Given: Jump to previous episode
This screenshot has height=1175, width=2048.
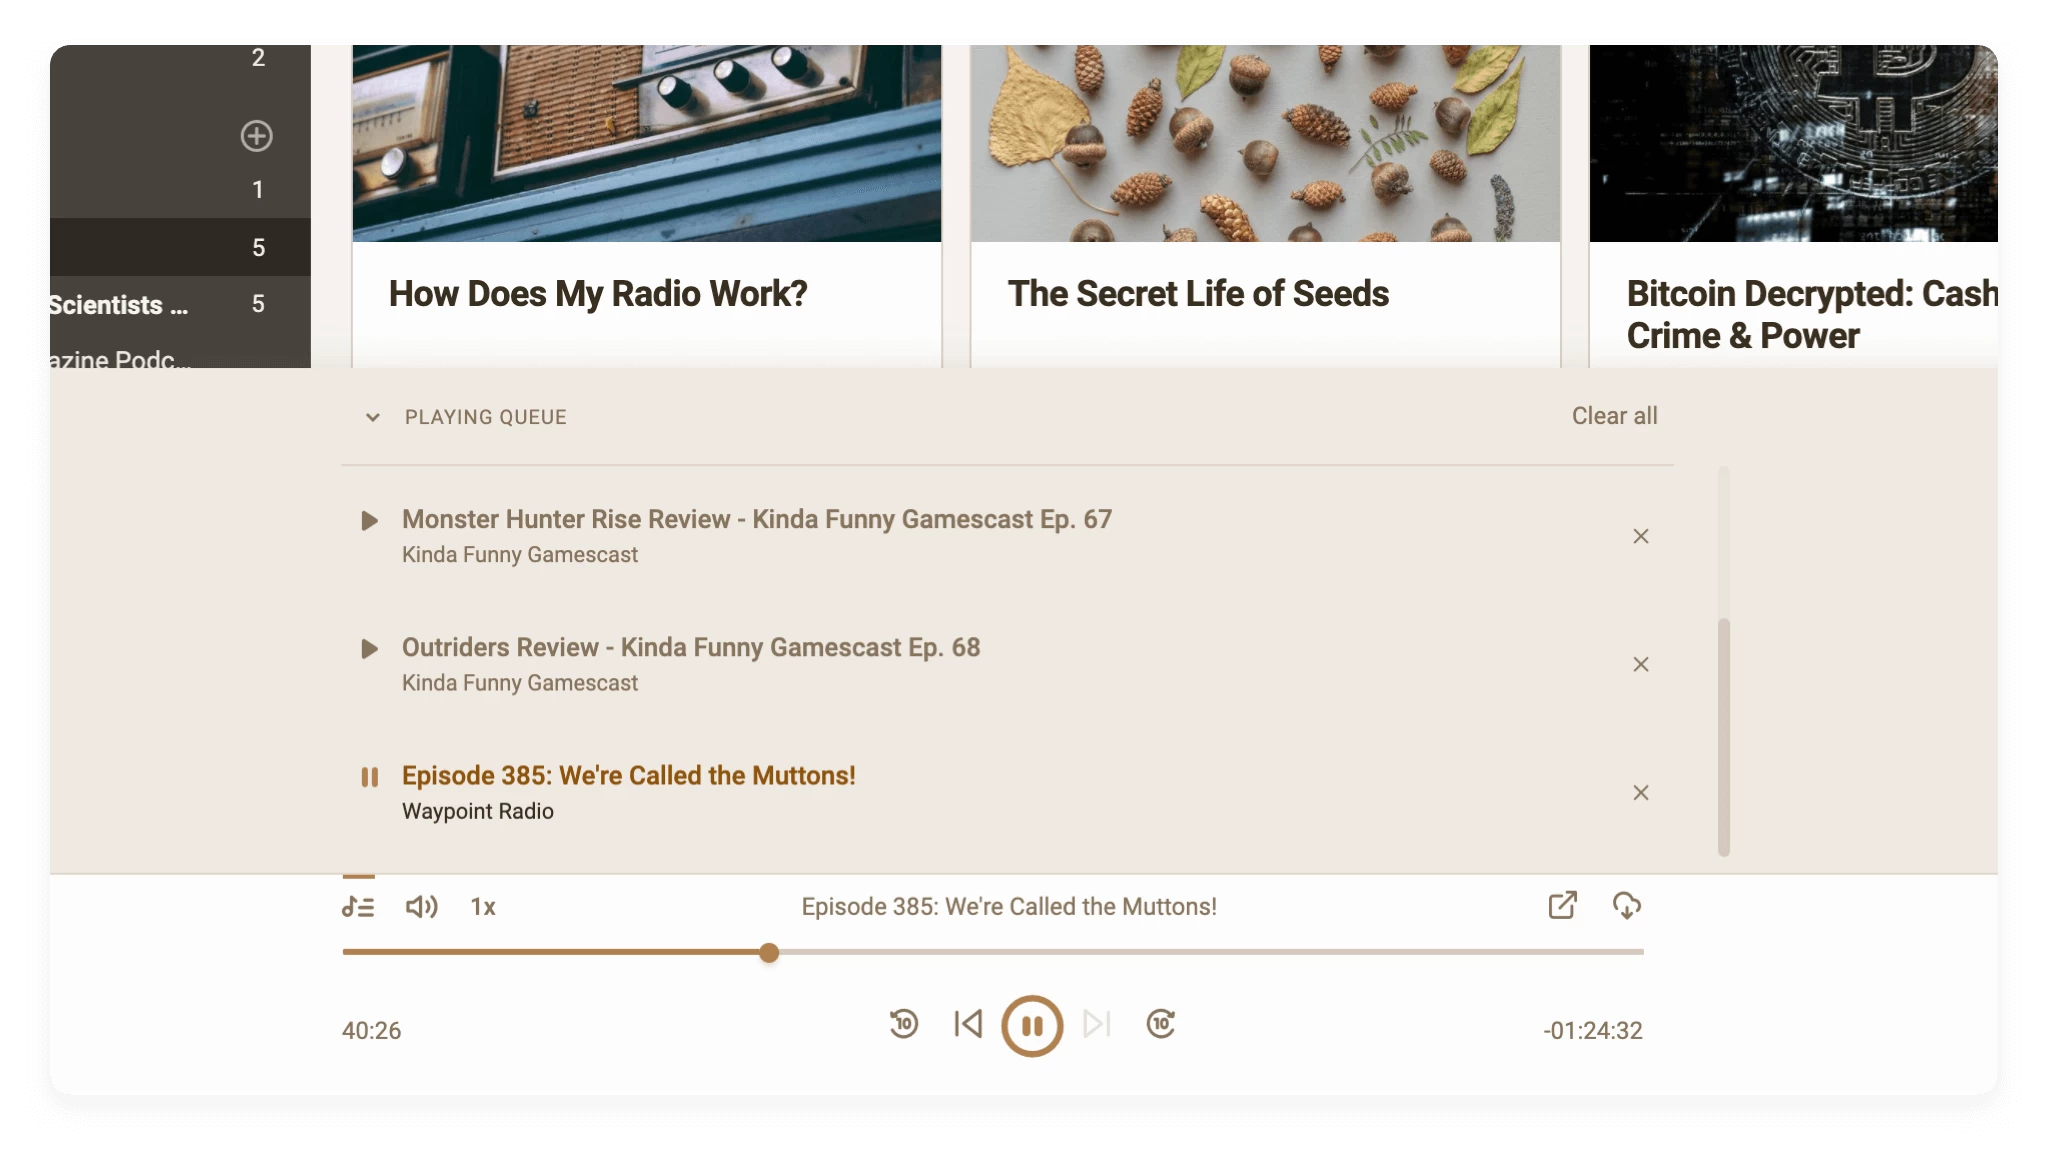Looking at the screenshot, I should [x=968, y=1024].
